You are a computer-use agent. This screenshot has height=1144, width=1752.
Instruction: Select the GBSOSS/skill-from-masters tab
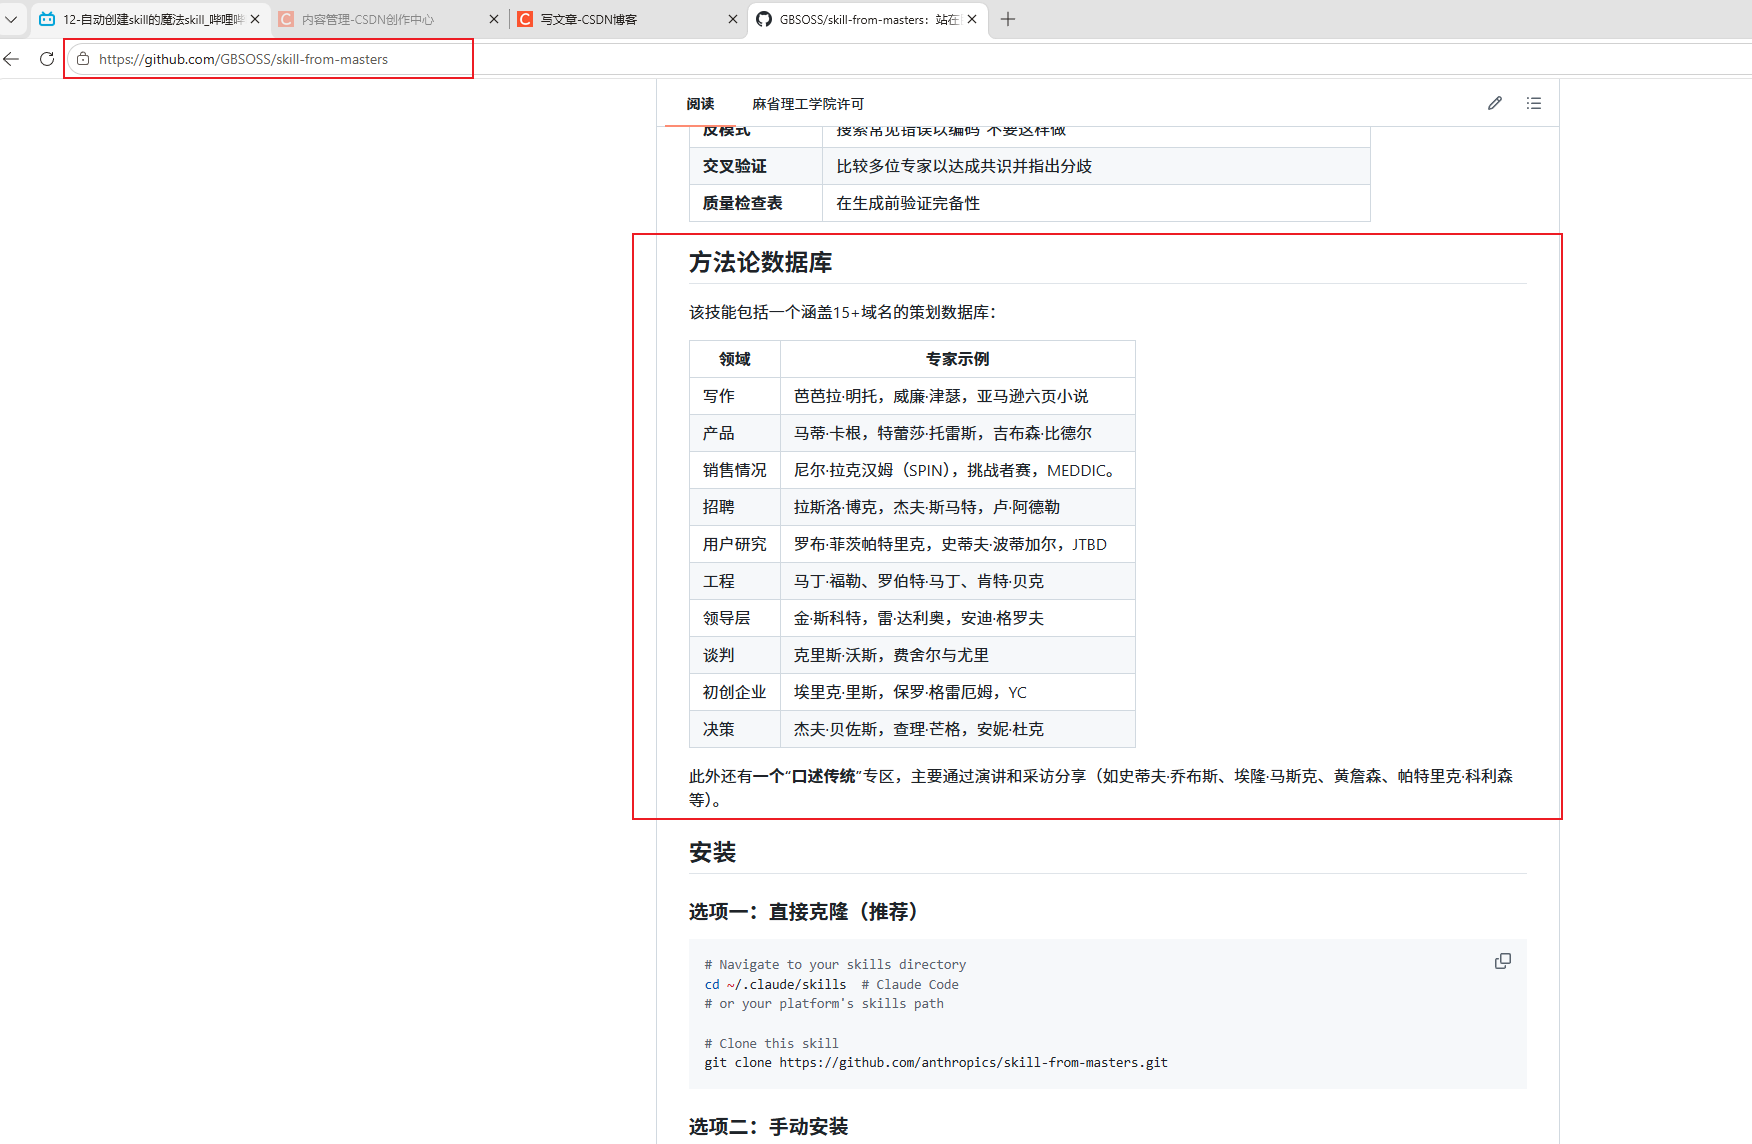(x=867, y=19)
